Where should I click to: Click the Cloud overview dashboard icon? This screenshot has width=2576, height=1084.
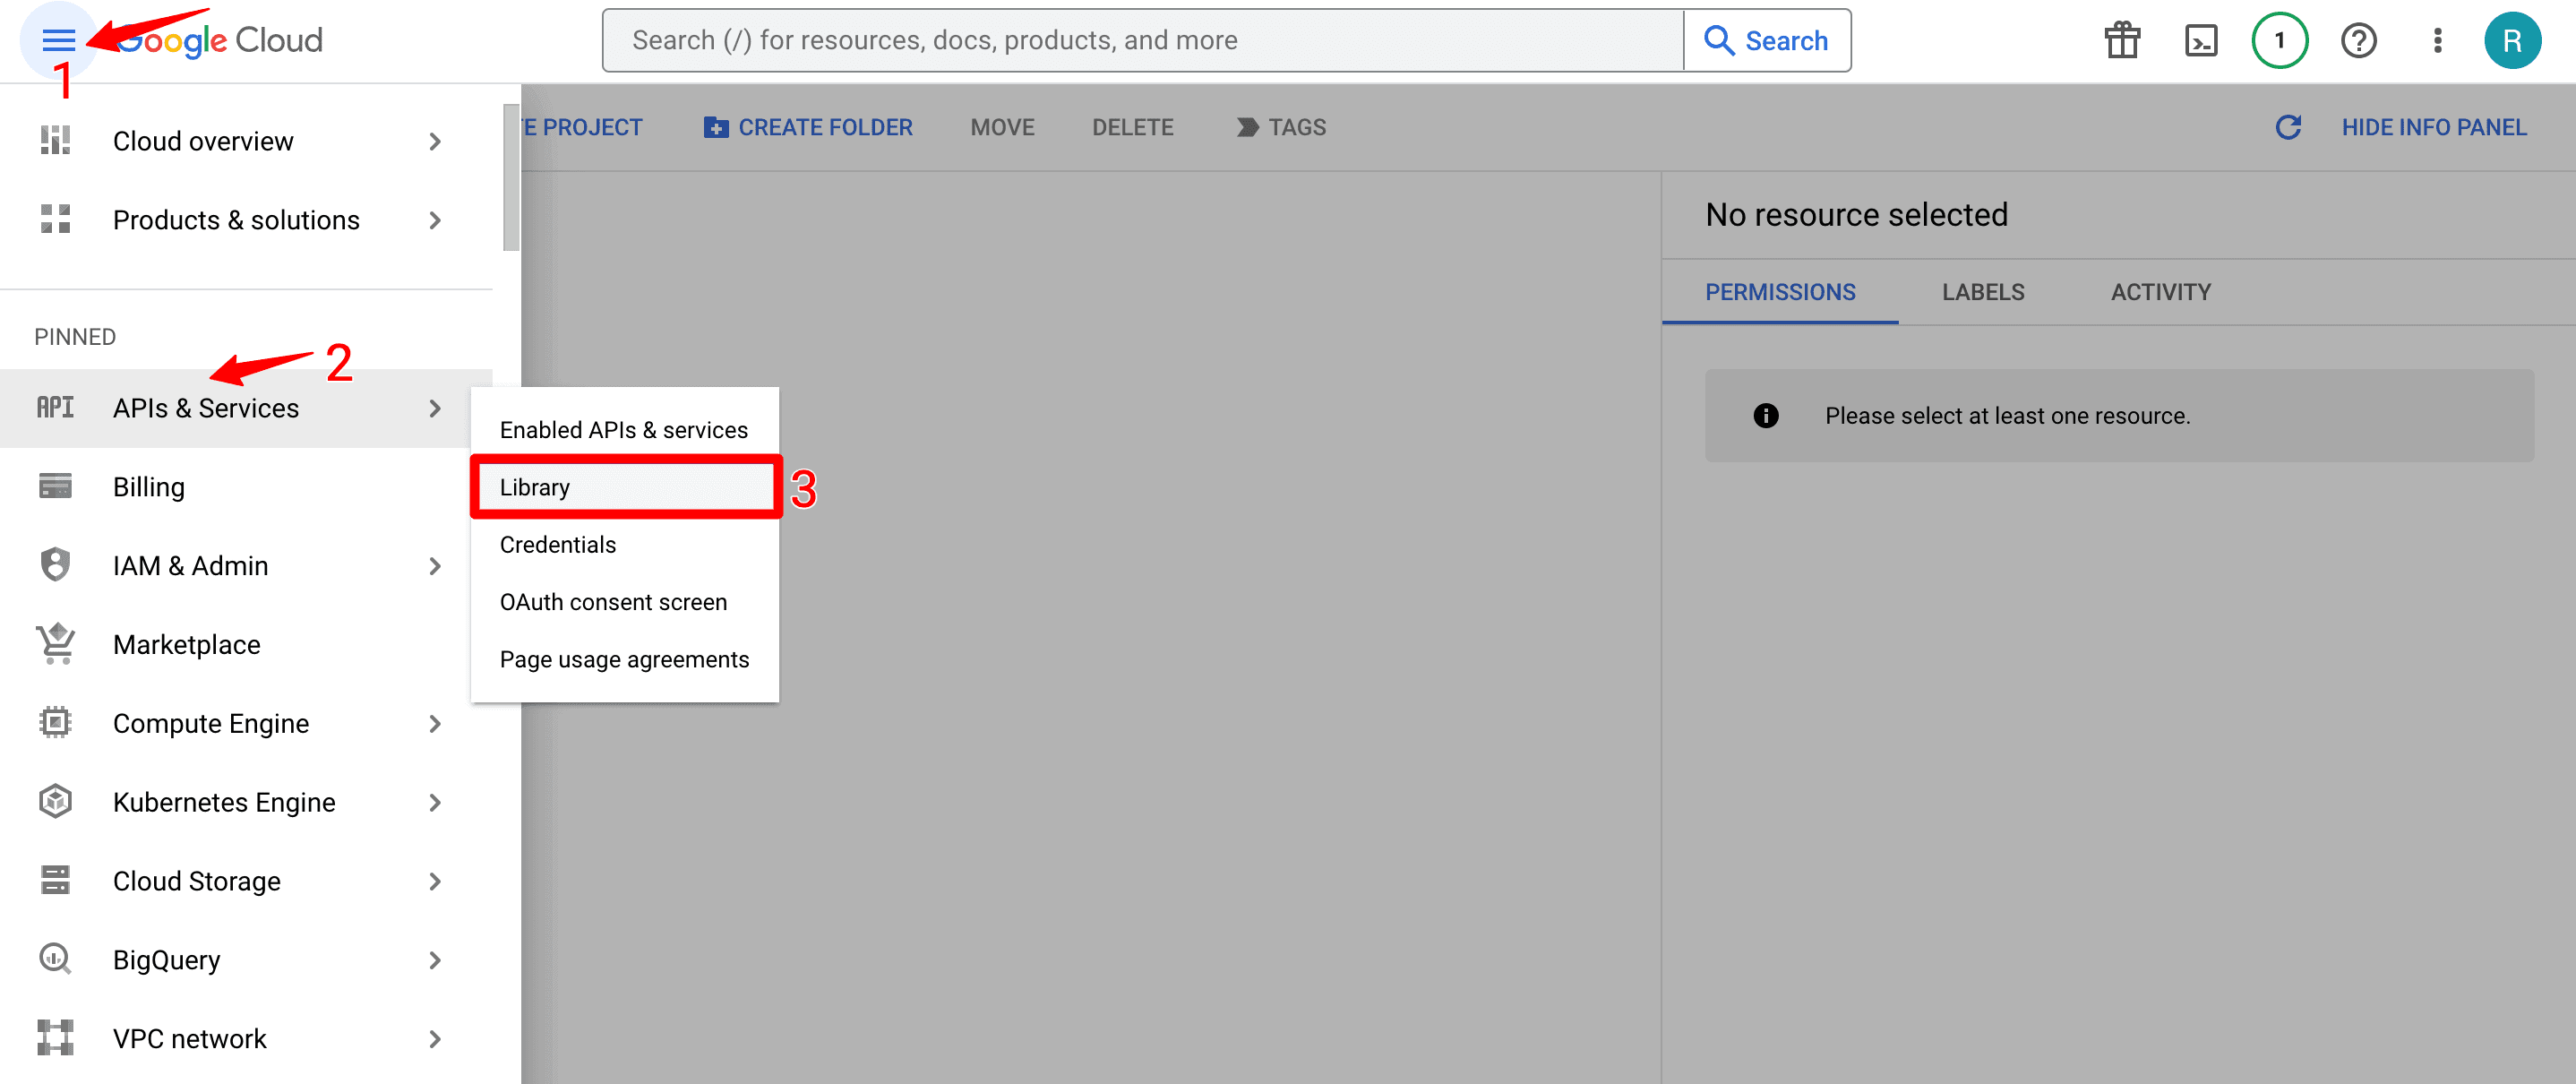tap(55, 141)
